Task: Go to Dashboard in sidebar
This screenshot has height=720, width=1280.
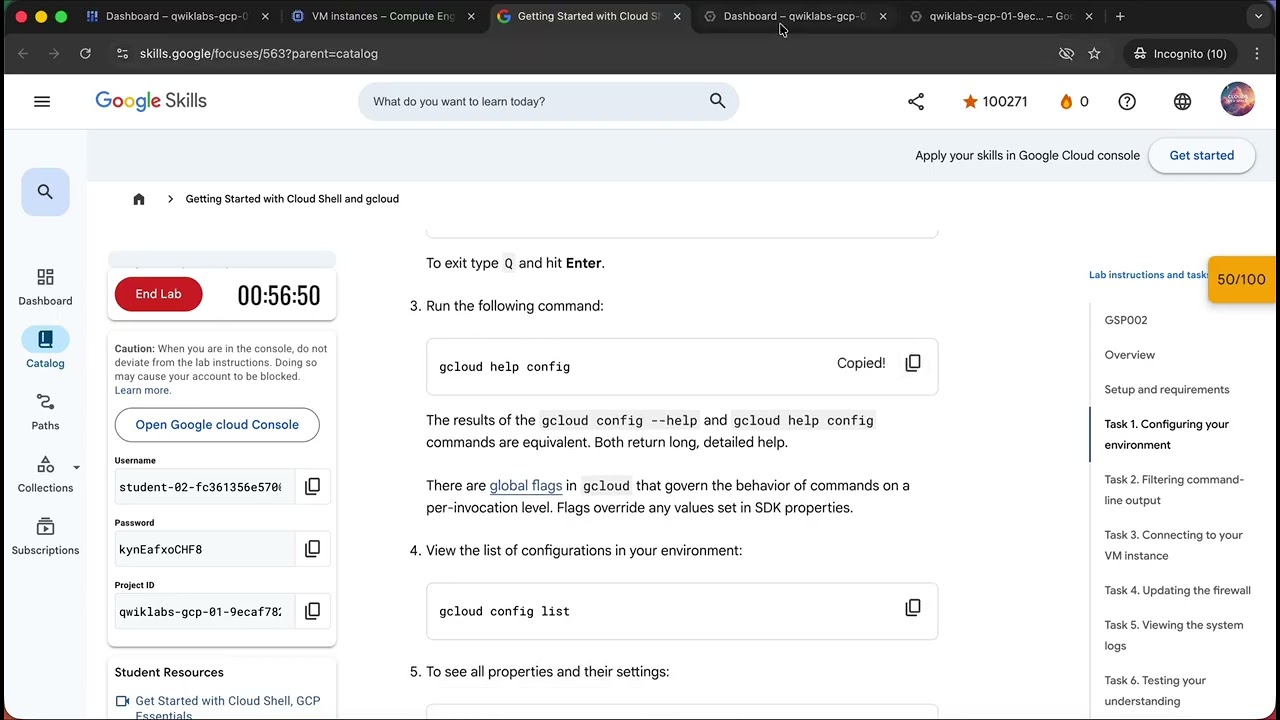Action: pyautogui.click(x=45, y=287)
